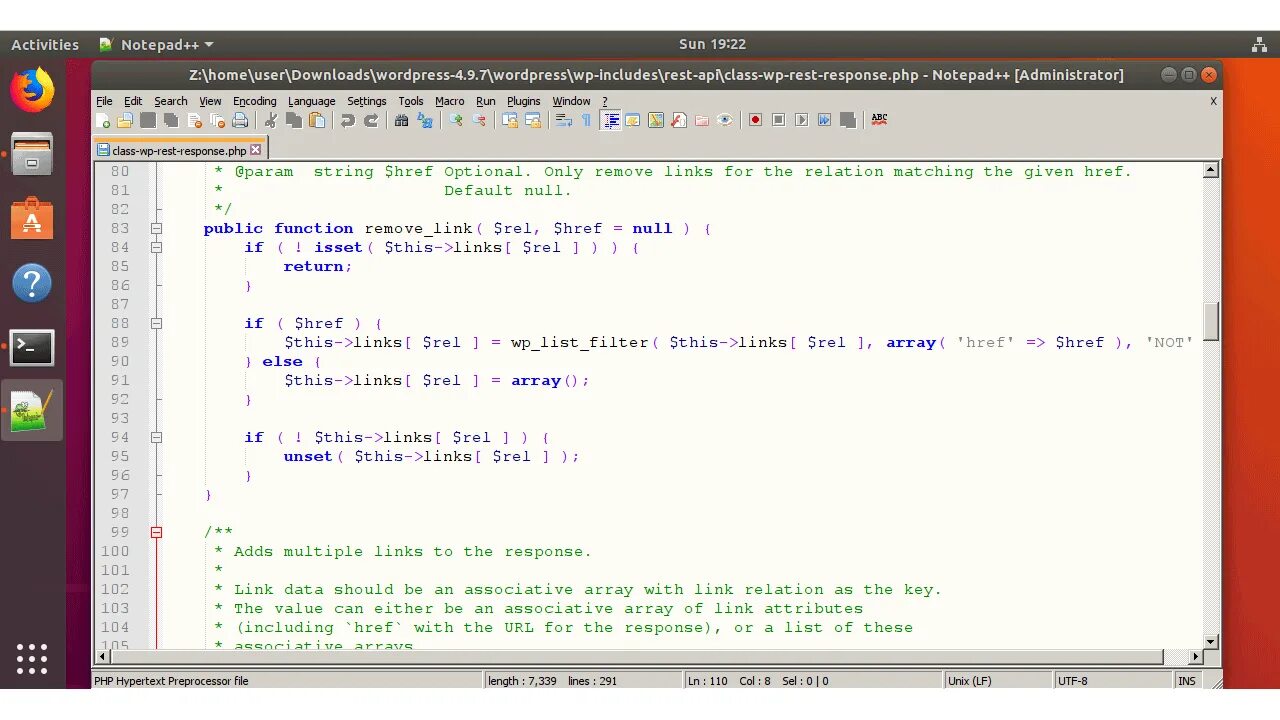Open the Language menu
This screenshot has width=1280, height=720.
(x=311, y=101)
